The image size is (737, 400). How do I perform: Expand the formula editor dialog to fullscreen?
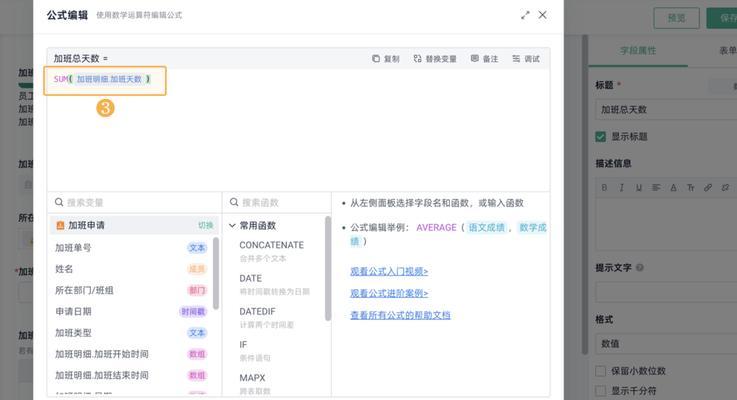525,15
